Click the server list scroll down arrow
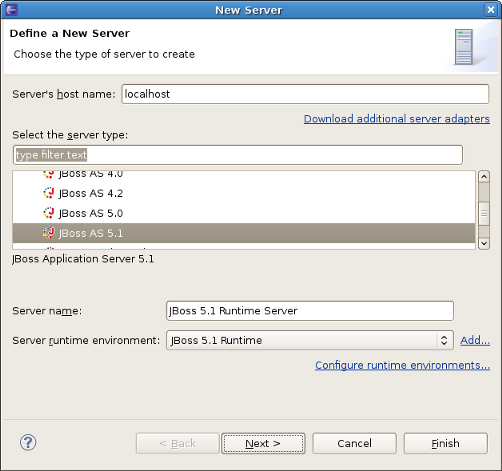 (484, 243)
